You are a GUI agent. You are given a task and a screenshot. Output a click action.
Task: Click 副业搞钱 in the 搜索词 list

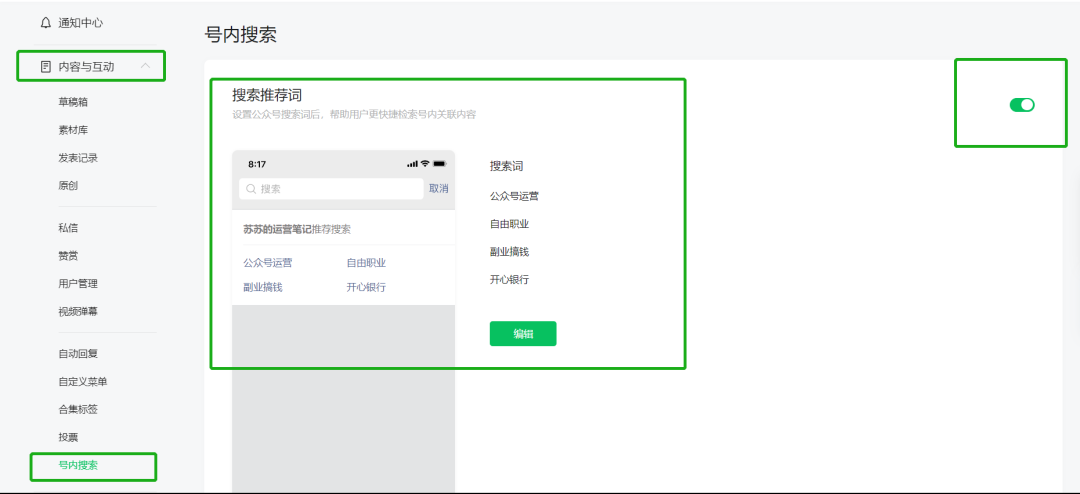(509, 252)
